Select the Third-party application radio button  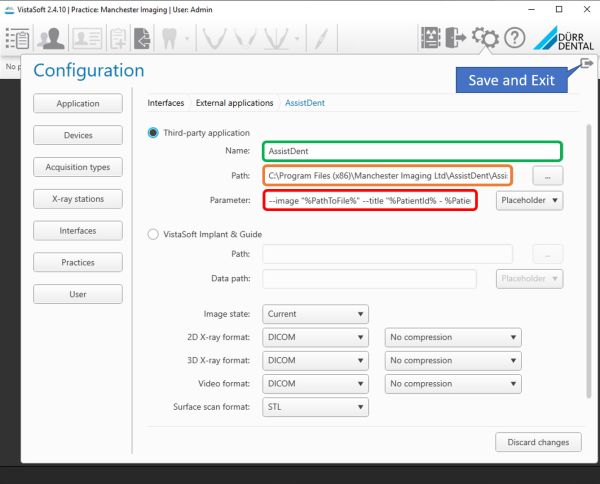[153, 132]
